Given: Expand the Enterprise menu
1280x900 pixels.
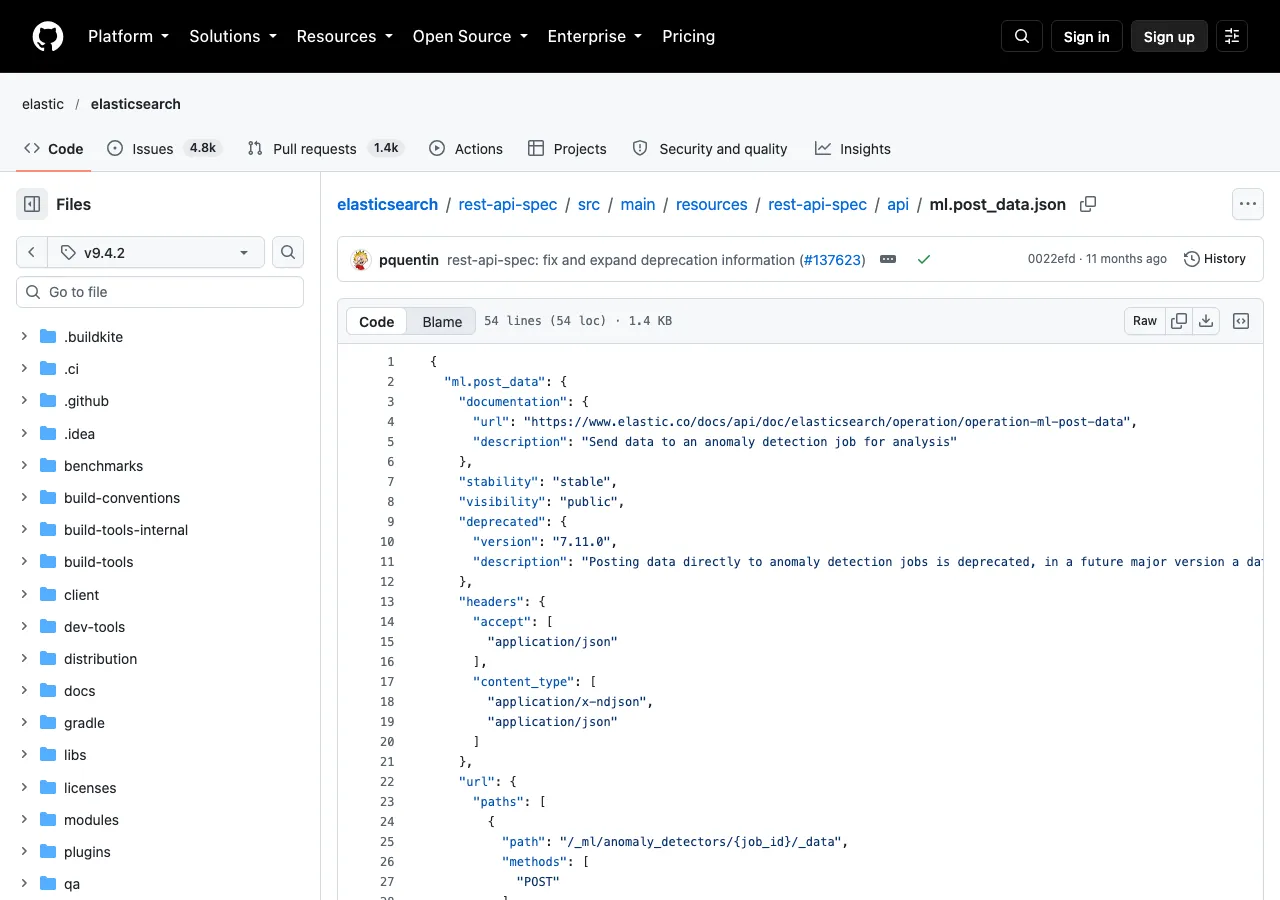Looking at the screenshot, I should [x=594, y=36].
